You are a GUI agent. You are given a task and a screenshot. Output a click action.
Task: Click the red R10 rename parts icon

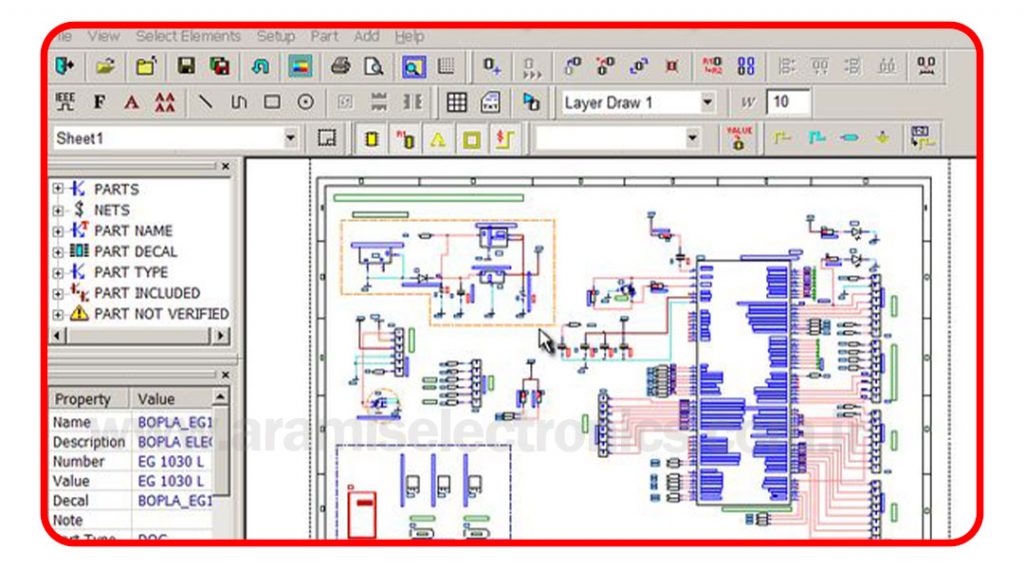pyautogui.click(x=712, y=65)
